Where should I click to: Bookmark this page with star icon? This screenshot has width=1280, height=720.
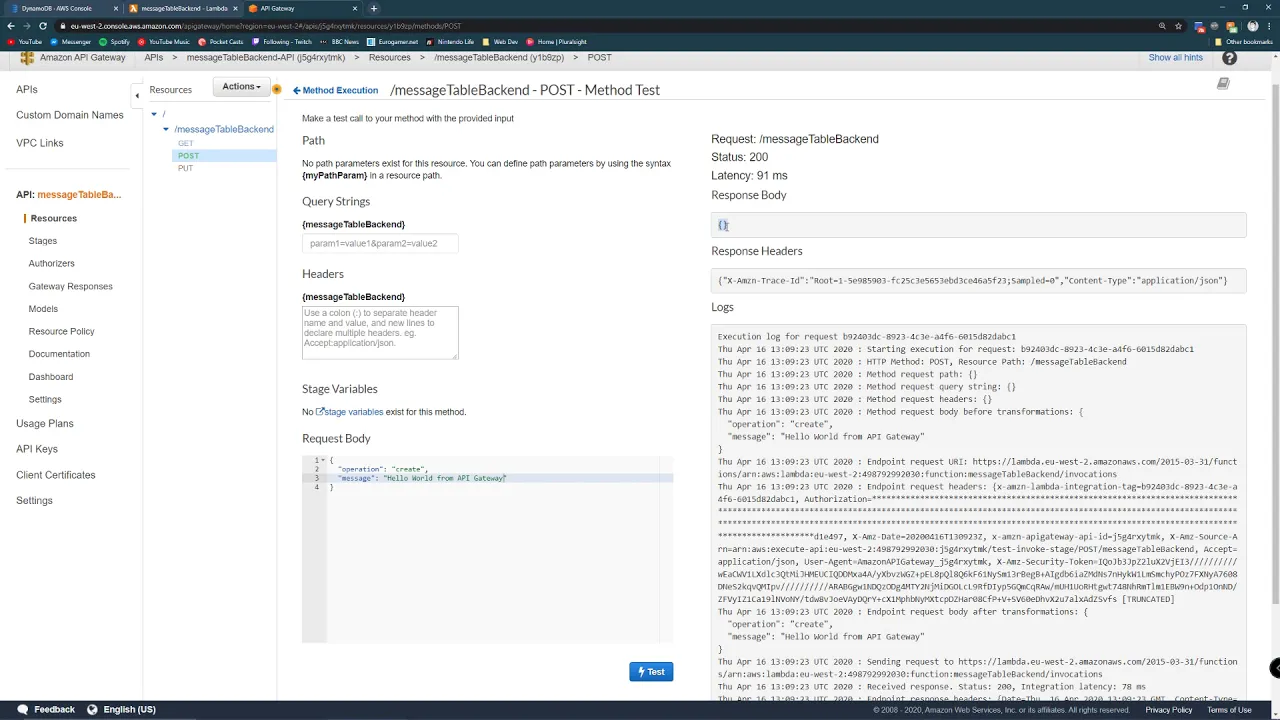[1178, 26]
